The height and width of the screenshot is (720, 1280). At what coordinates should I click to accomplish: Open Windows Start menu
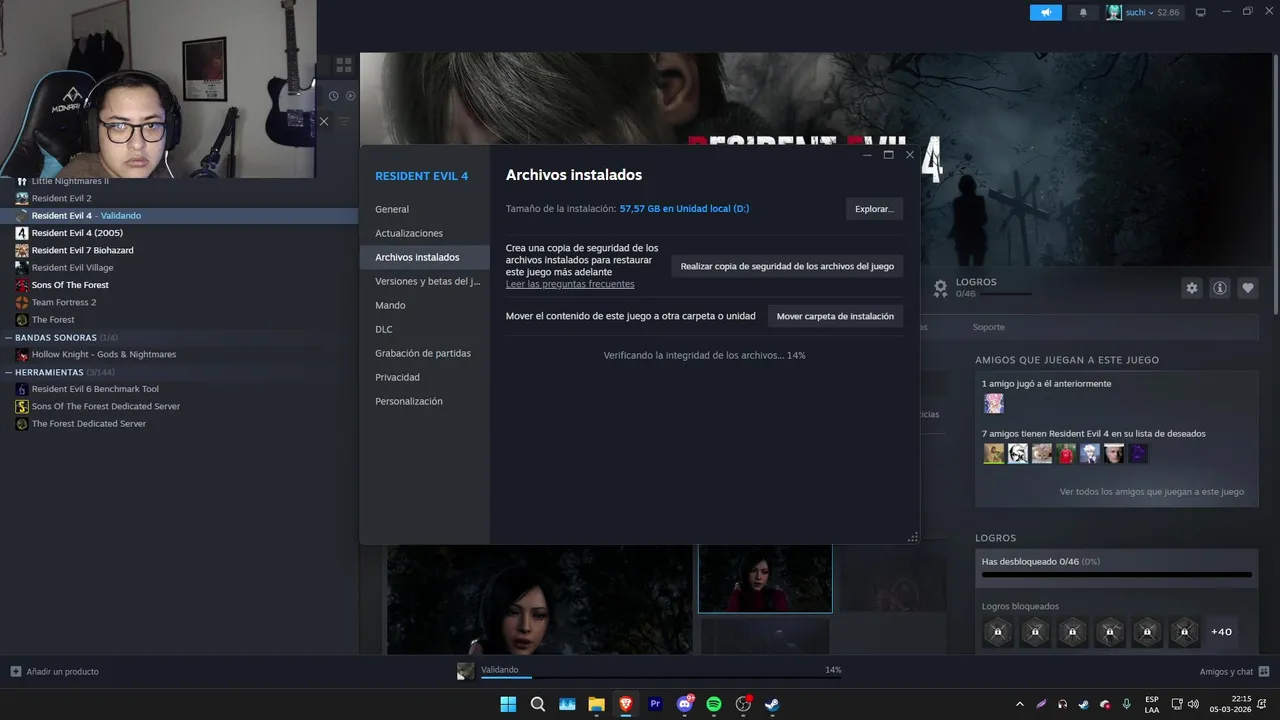pos(508,704)
